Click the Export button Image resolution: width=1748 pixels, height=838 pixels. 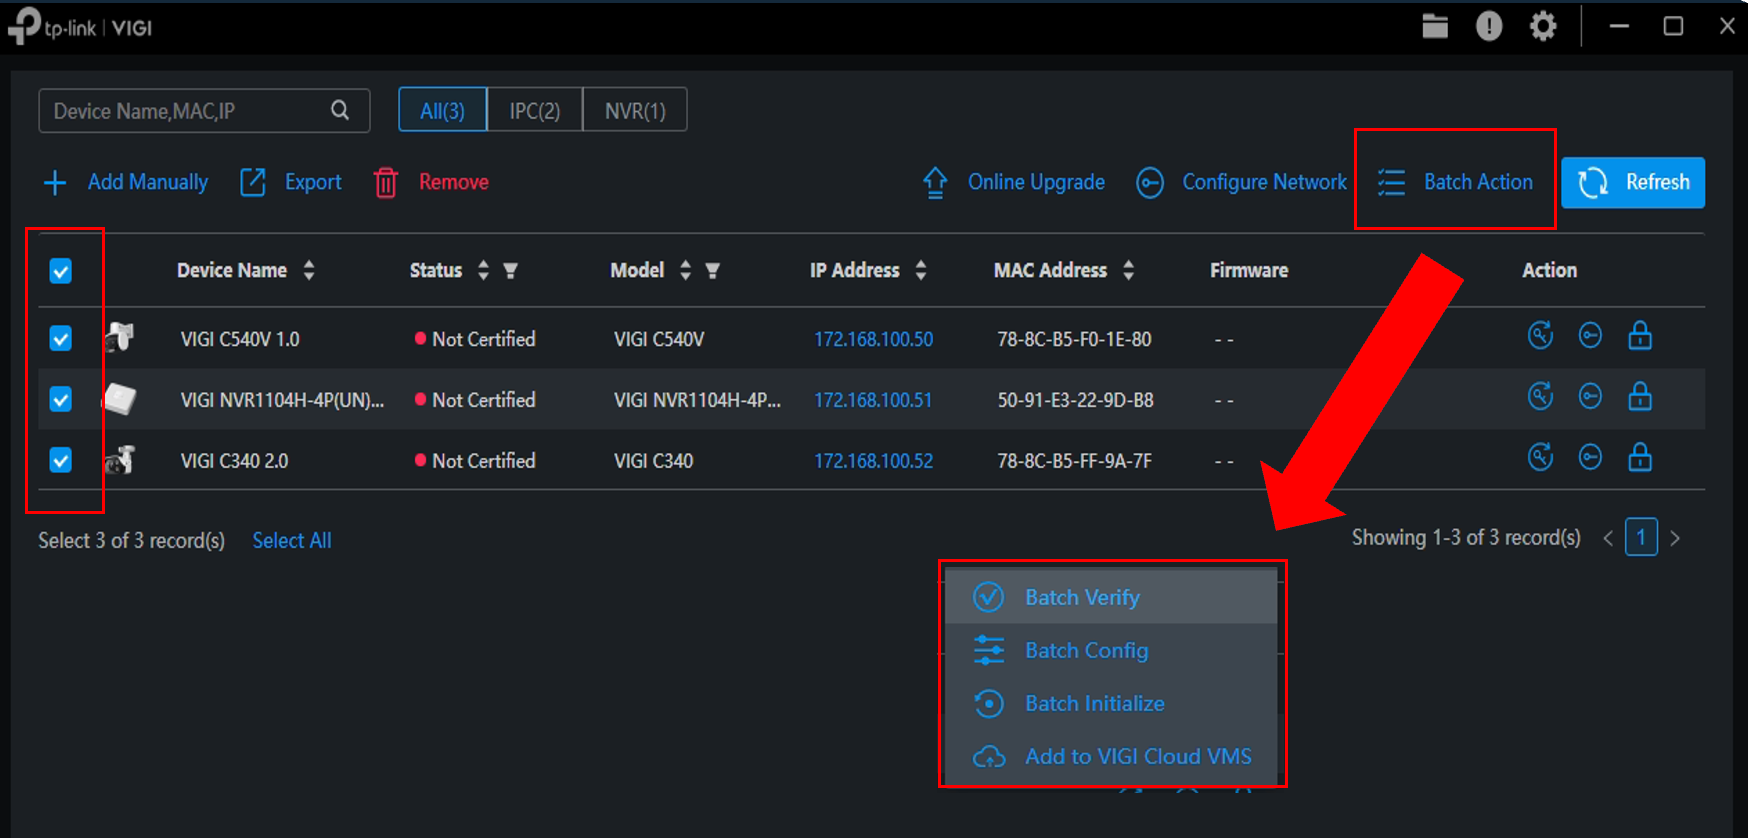[291, 182]
